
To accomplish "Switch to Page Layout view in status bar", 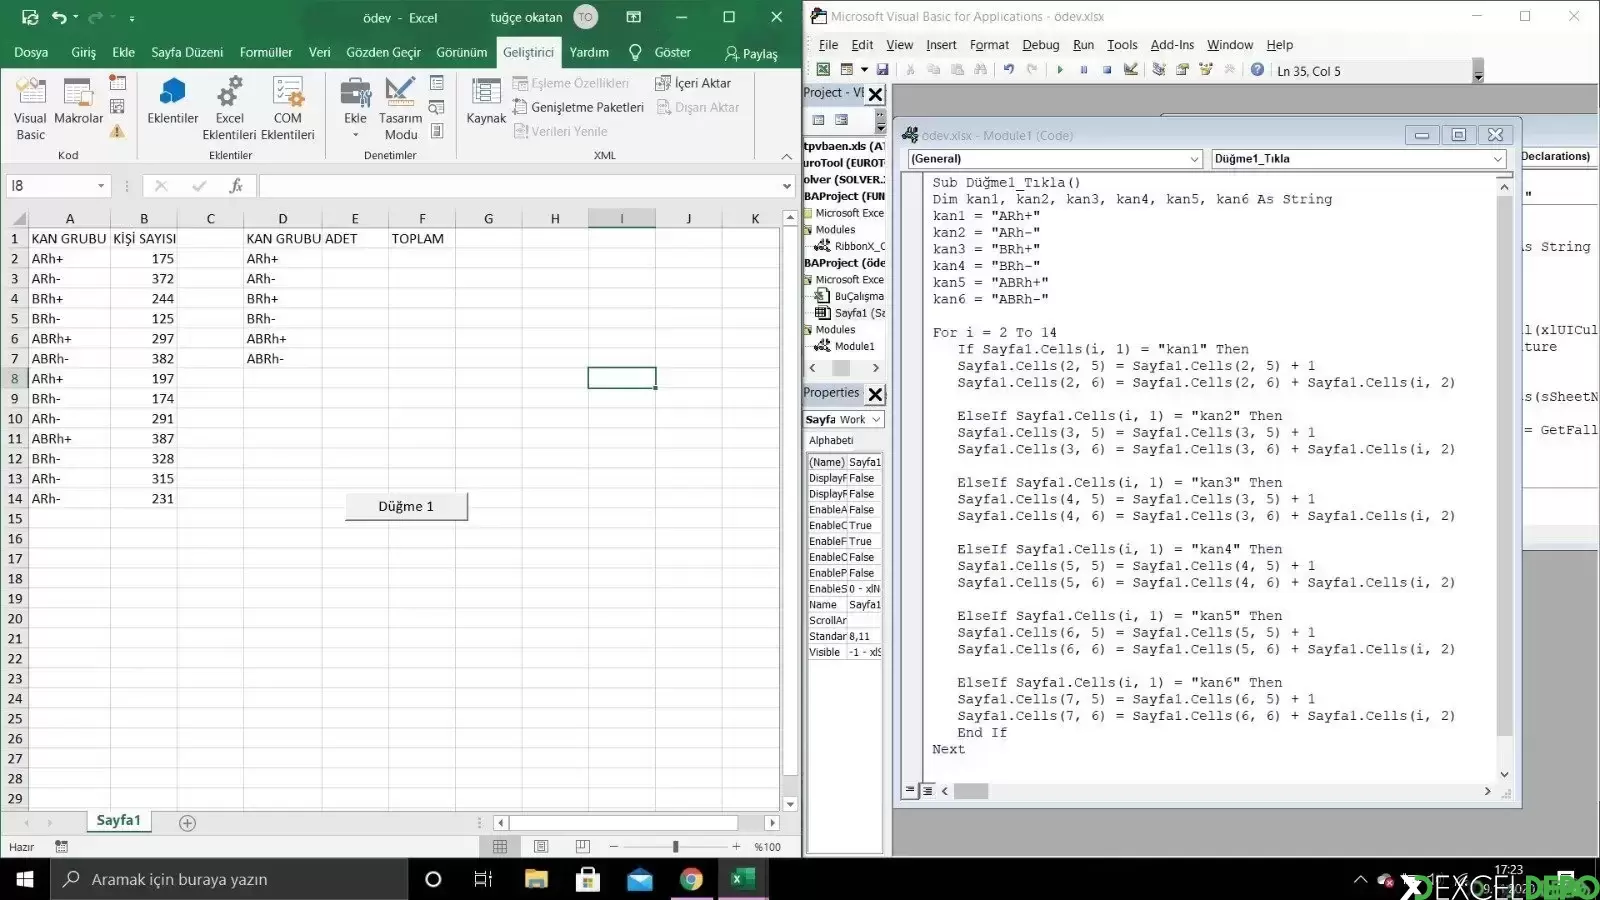I will click(541, 847).
